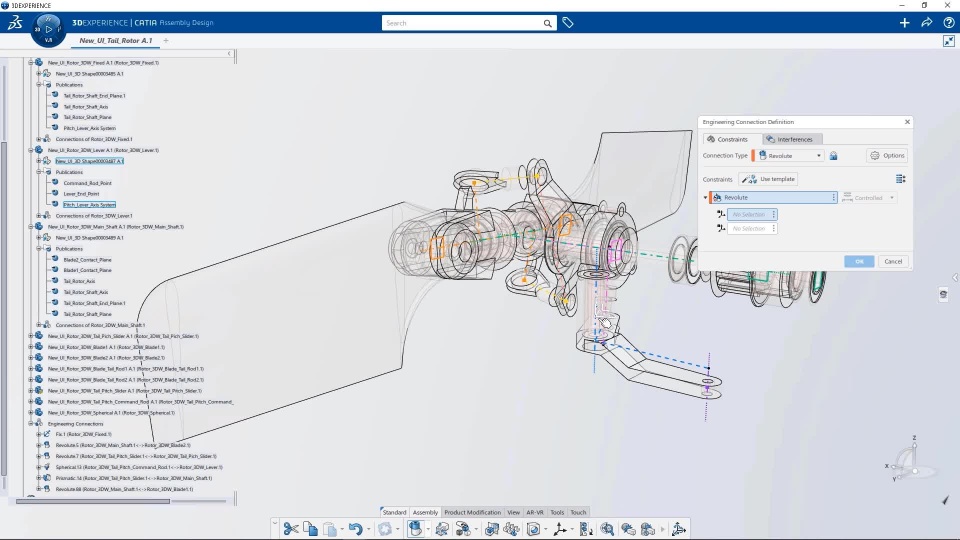Viewport: 960px width, 540px height.
Task: Collapse the New_UI_Rotor_3DW_Fixed A.1 tree node
Action: tap(30, 62)
